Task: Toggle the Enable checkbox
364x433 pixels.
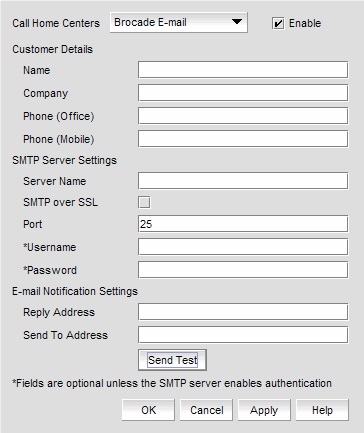Action: [278, 24]
